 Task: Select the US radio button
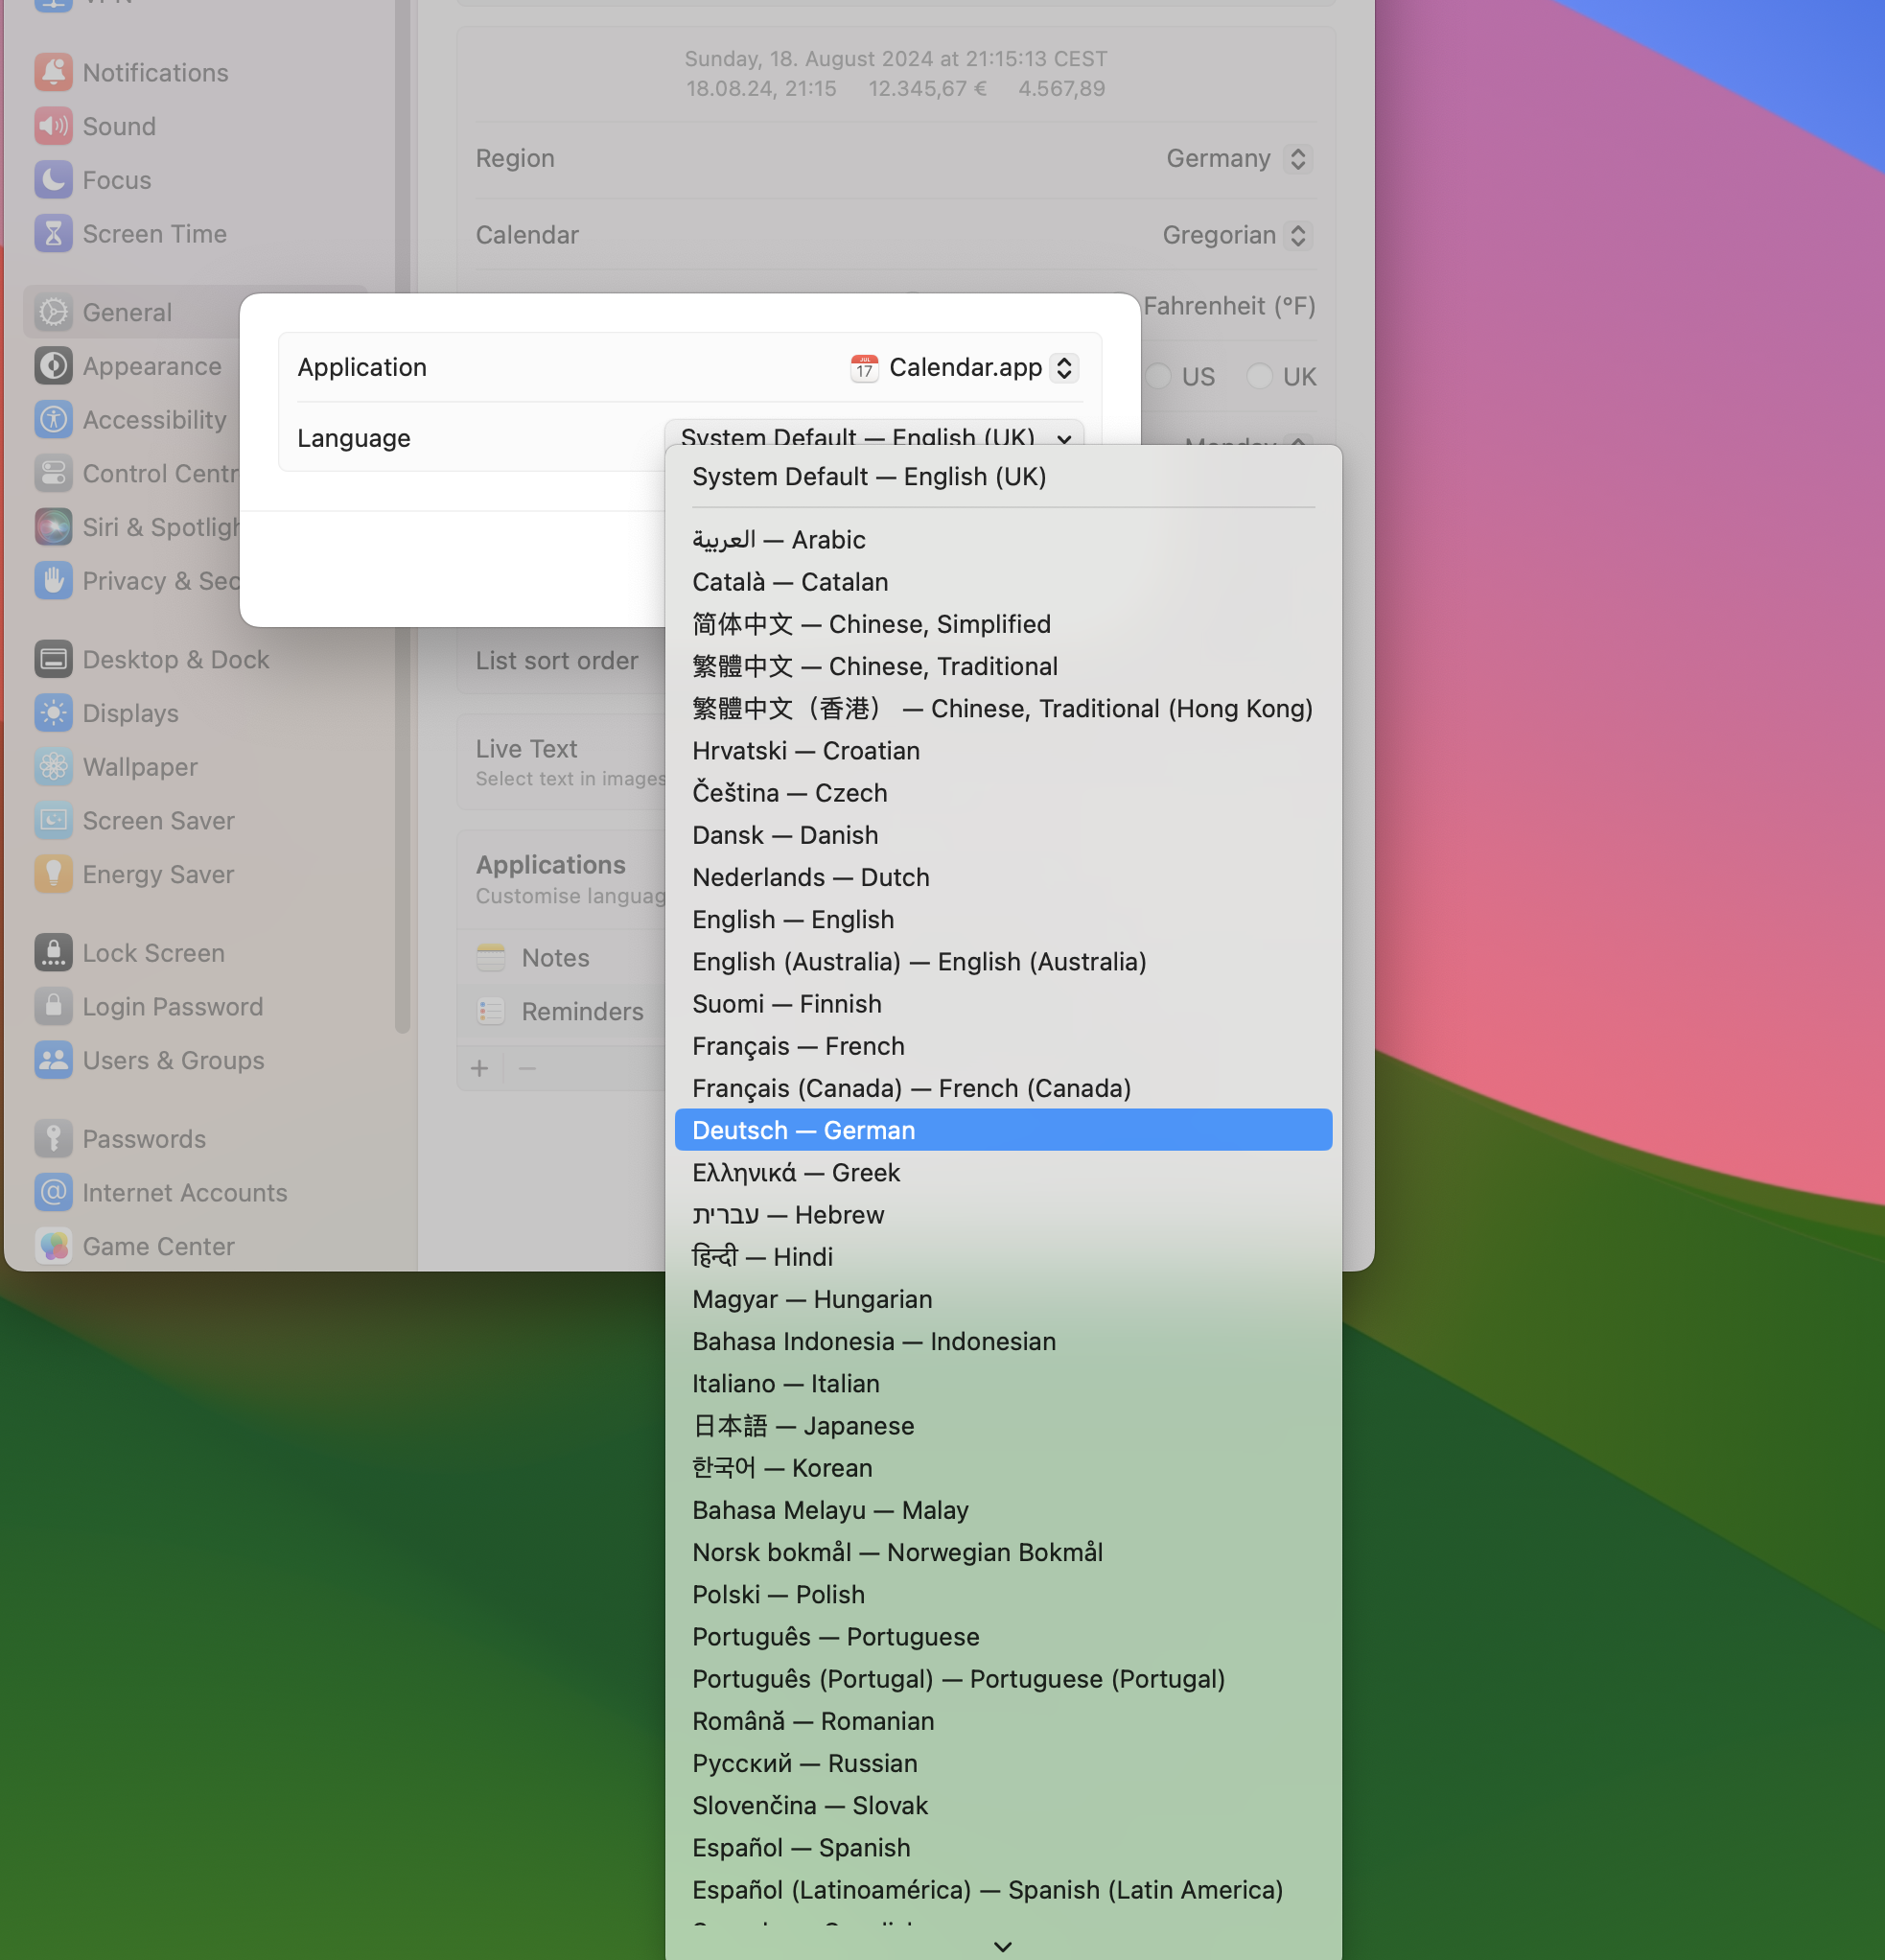1158,376
